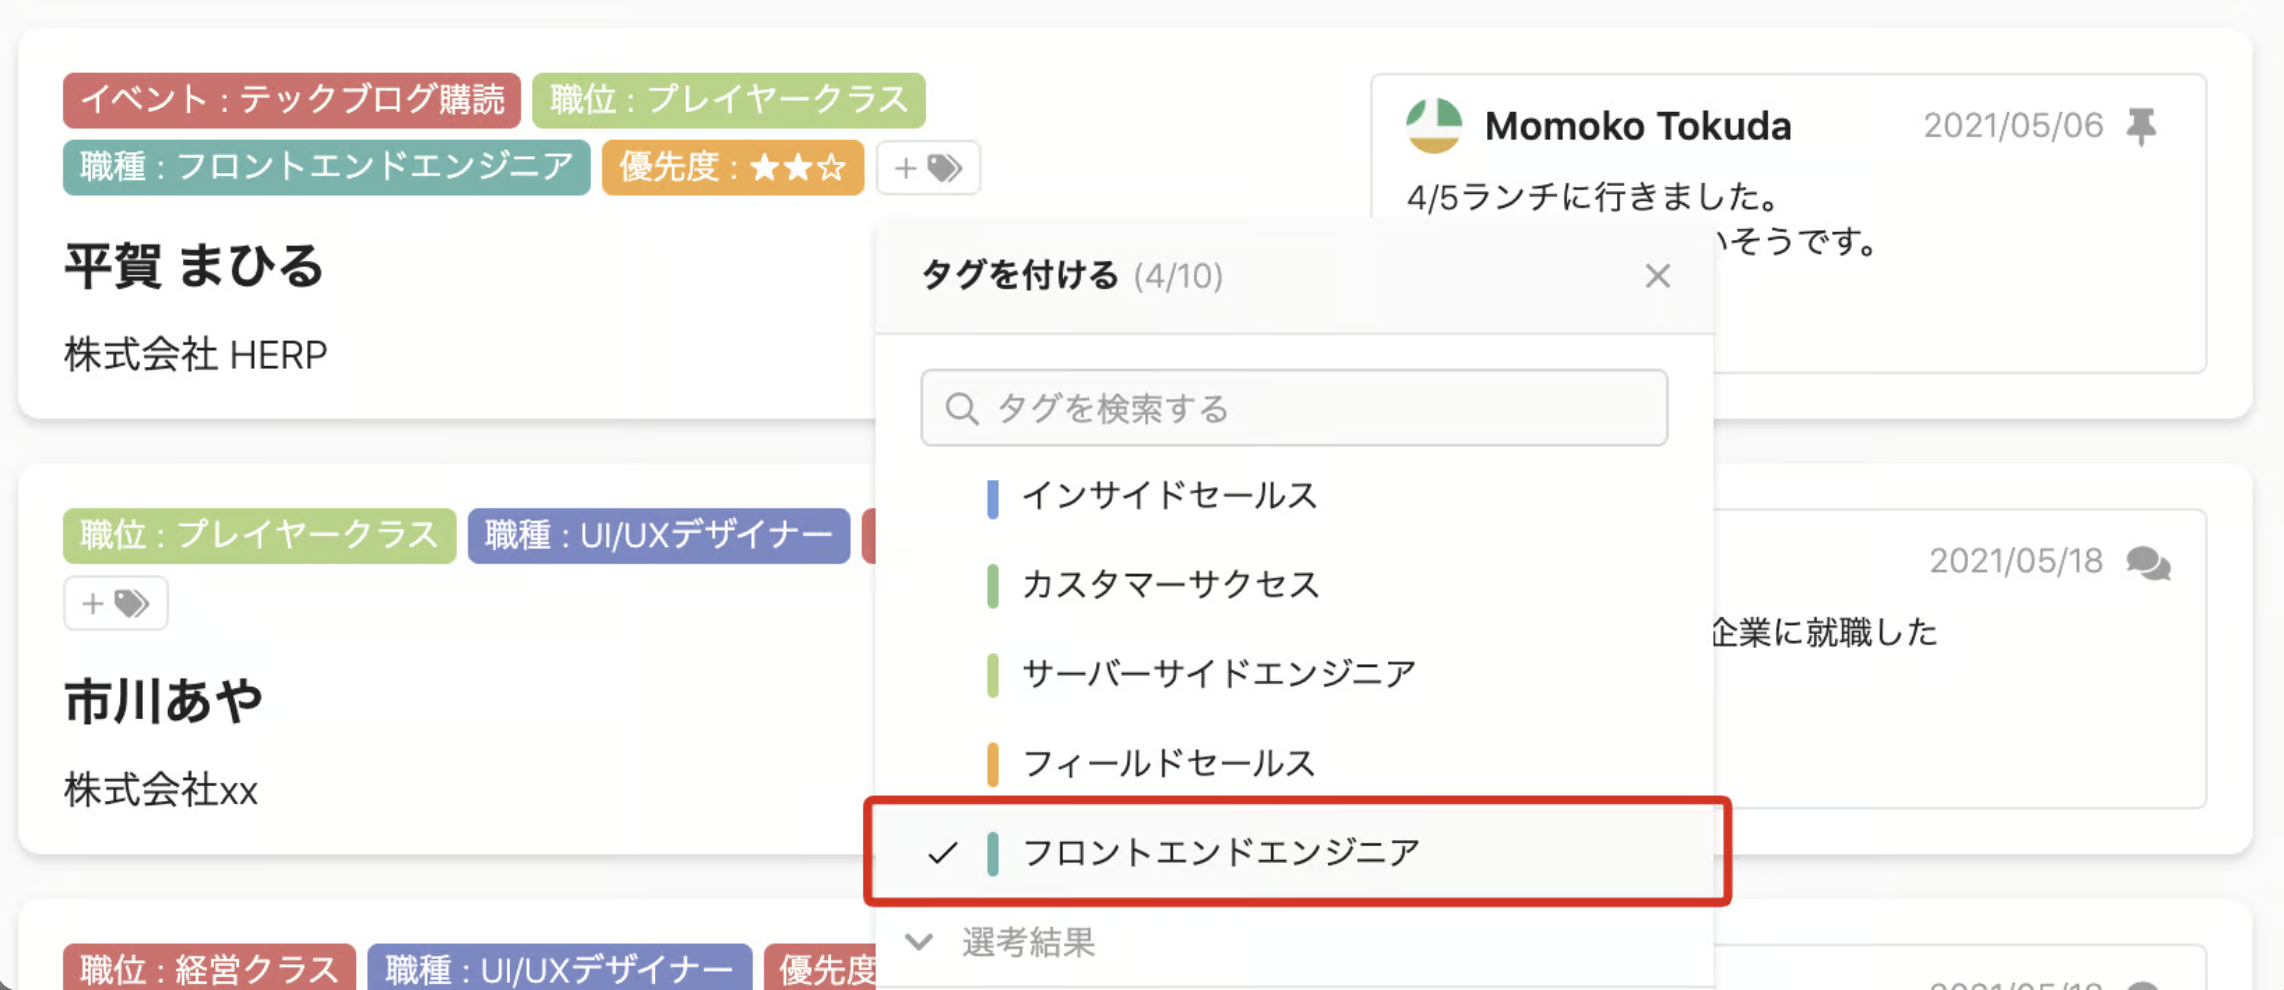
Task: Click the add-tag icon on 平賀 まひる's card
Action: tap(928, 167)
